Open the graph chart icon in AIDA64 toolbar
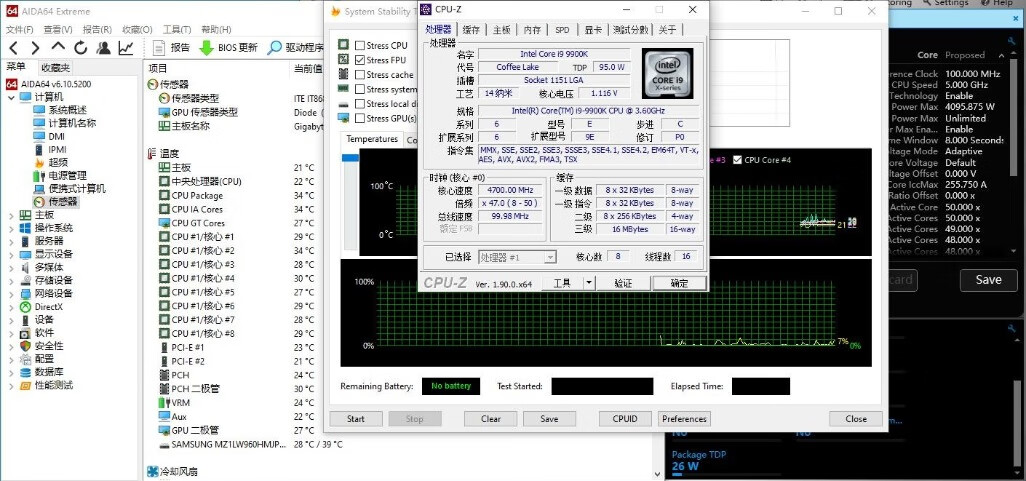Screen dimensions: 1026x481 pos(126,48)
